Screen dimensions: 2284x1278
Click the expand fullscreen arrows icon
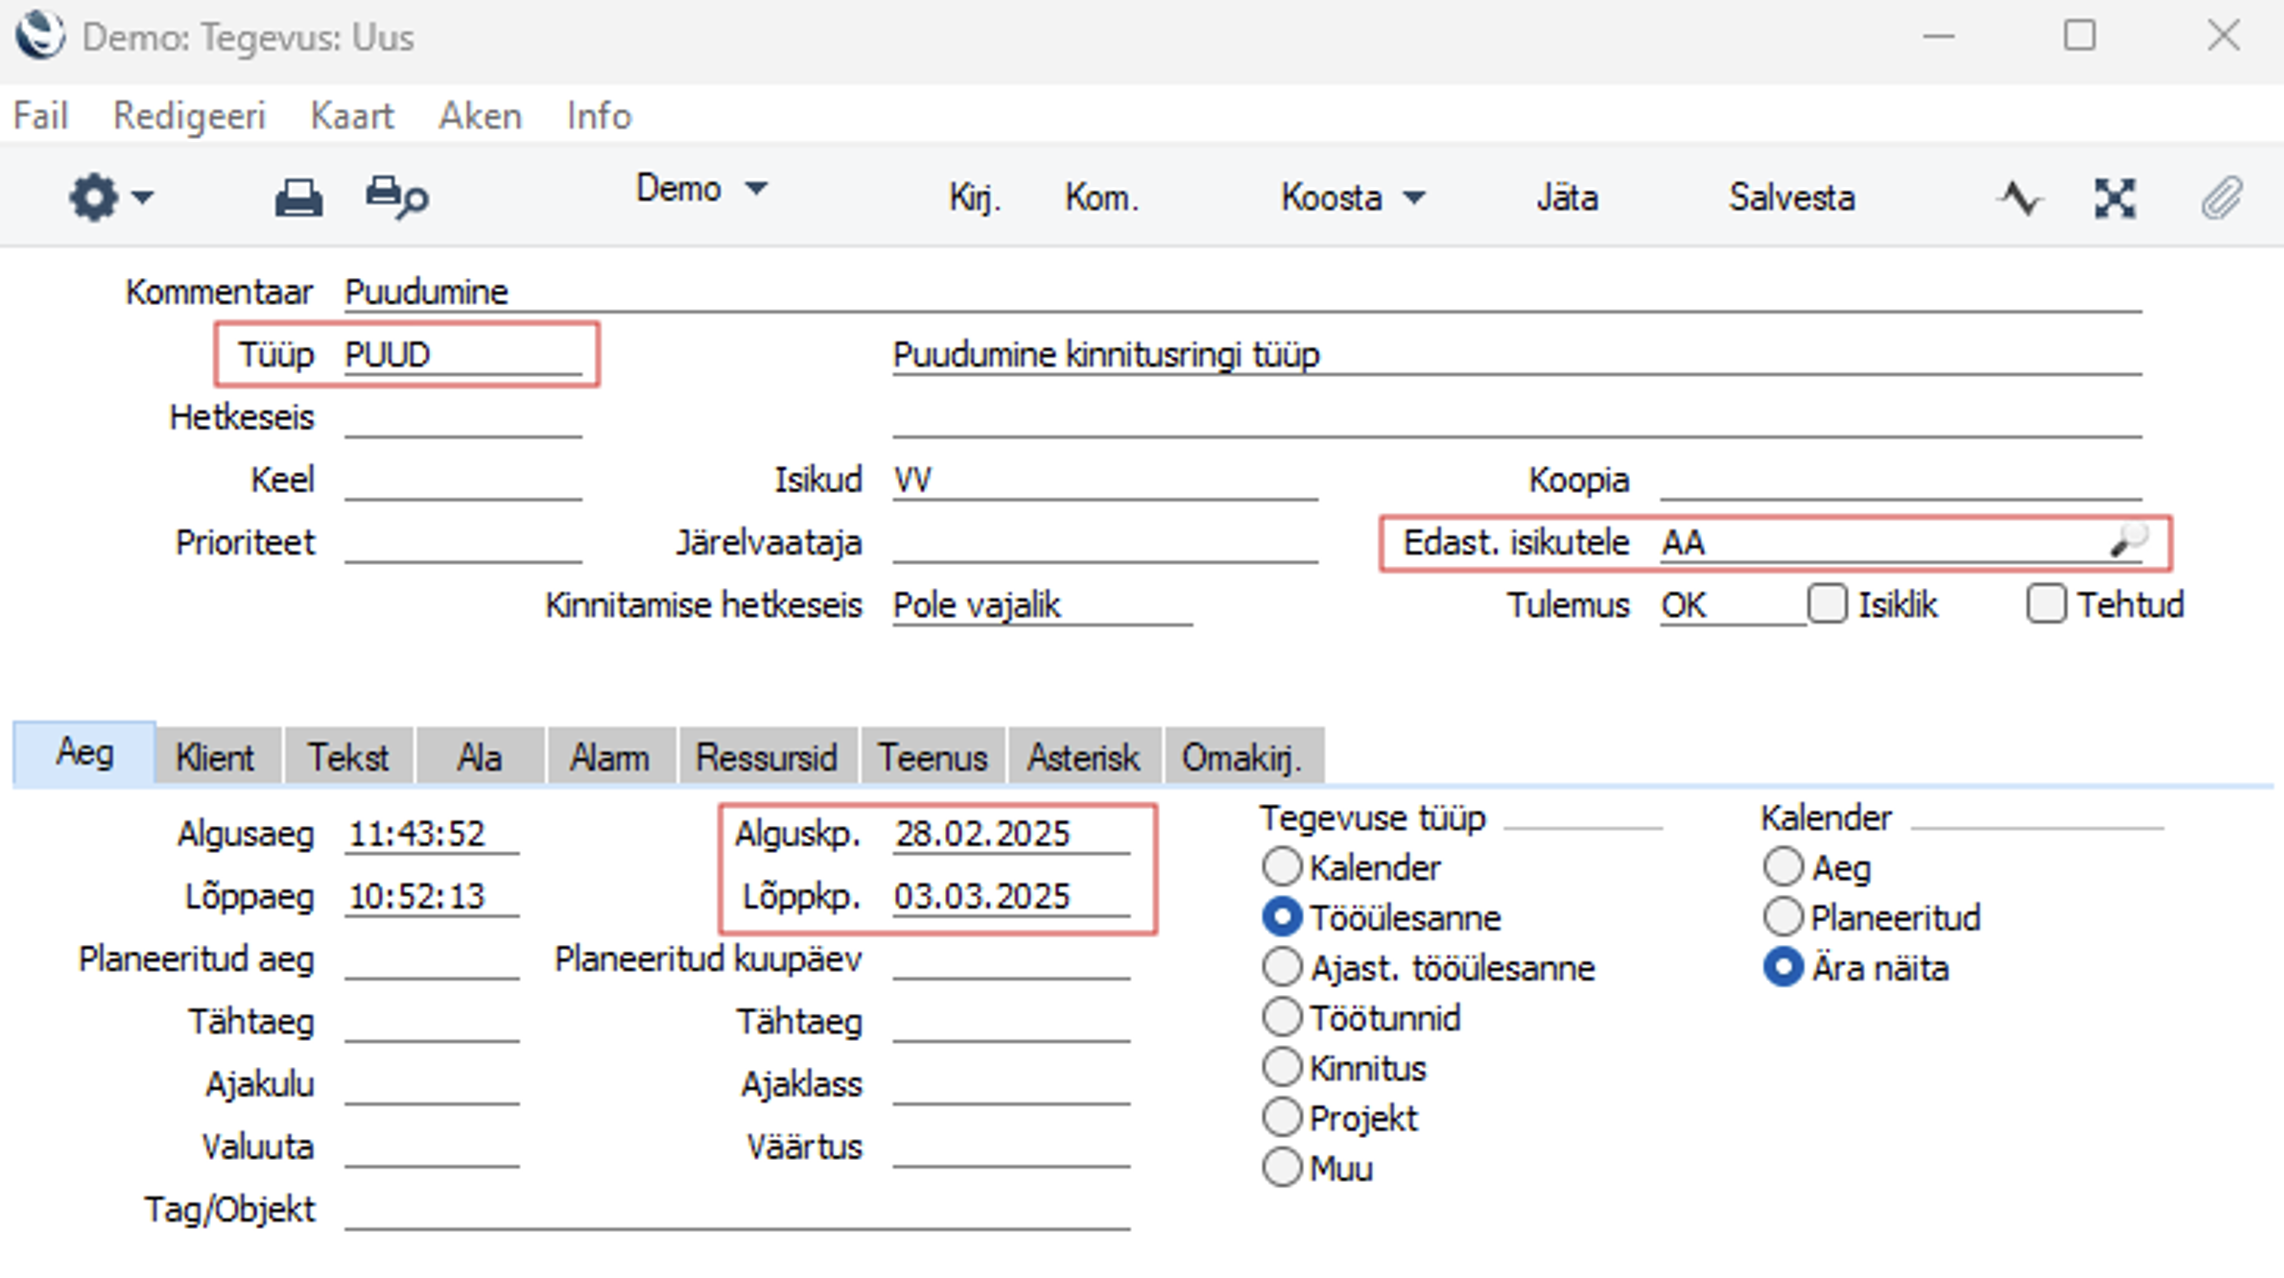tap(2115, 198)
